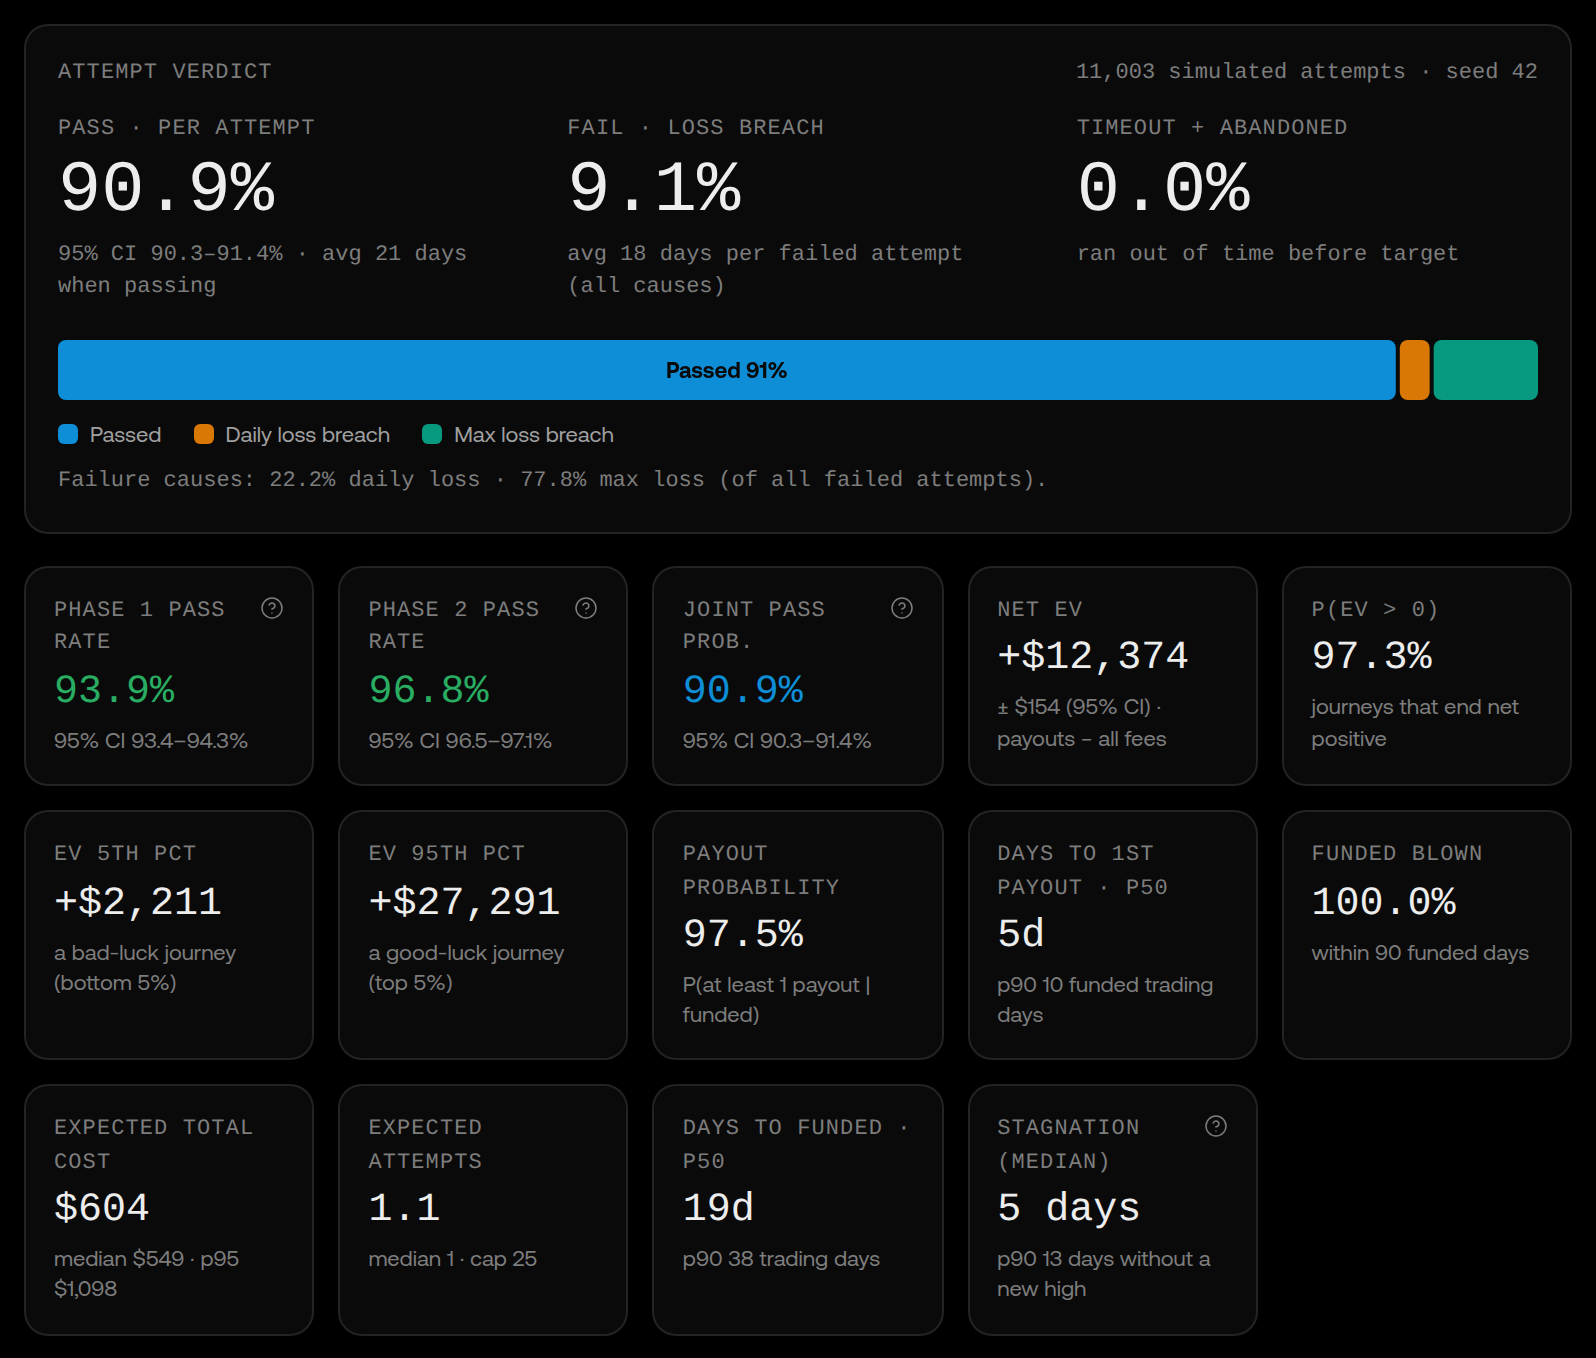1596x1358 pixels.
Task: Click the '5 days' stagnation median value
Action: pos(1068,1207)
